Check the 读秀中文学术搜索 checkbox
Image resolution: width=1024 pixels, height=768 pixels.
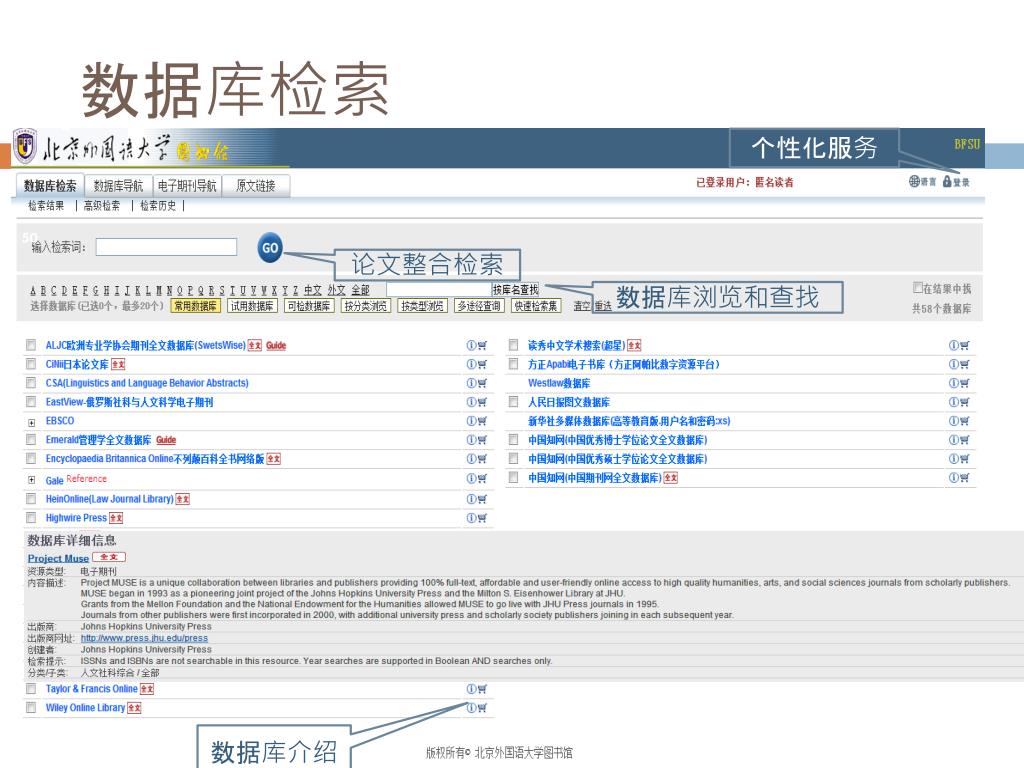coord(513,345)
